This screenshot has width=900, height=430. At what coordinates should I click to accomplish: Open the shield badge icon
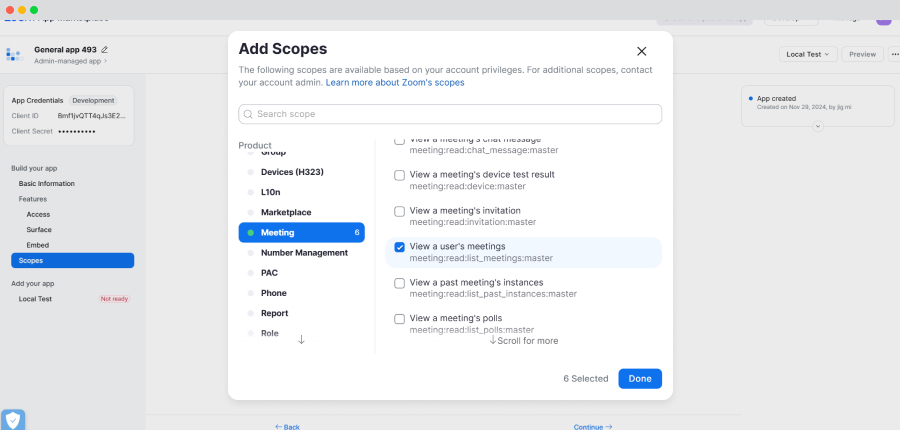(13, 420)
